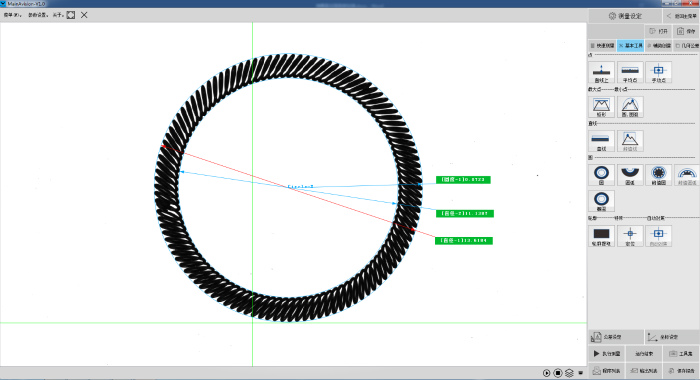Choose the rectangular peak max-point tool
The image size is (700, 380).
[601, 107]
